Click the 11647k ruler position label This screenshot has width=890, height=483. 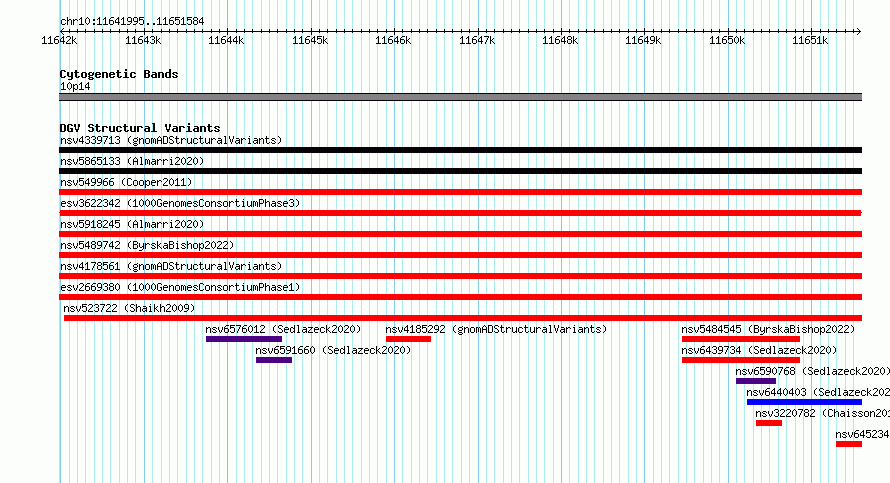coord(477,40)
